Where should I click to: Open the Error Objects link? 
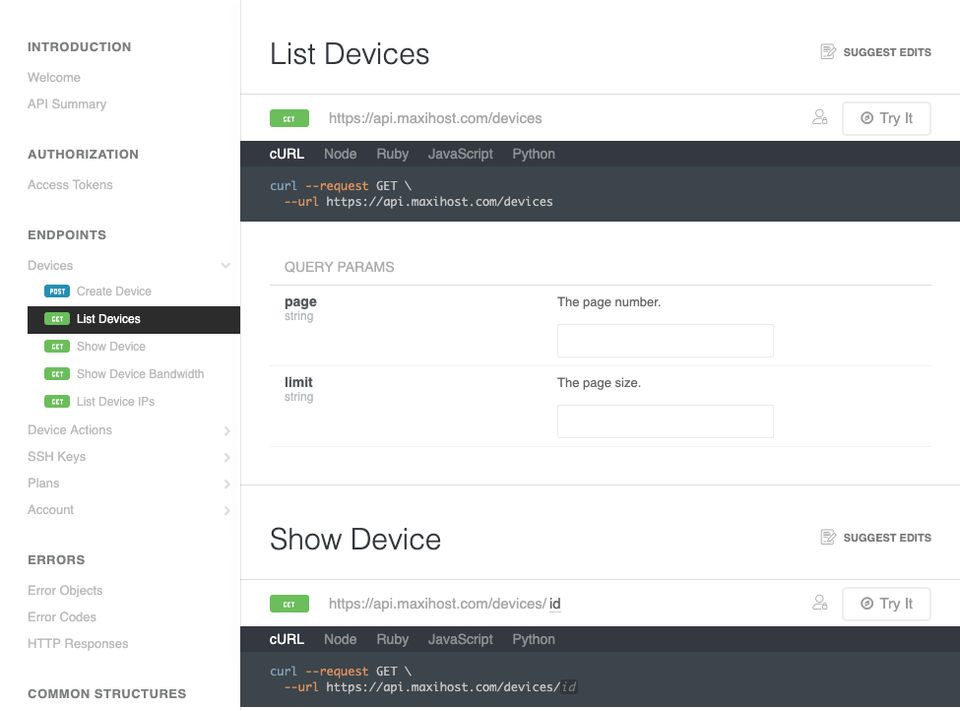[x=65, y=591]
